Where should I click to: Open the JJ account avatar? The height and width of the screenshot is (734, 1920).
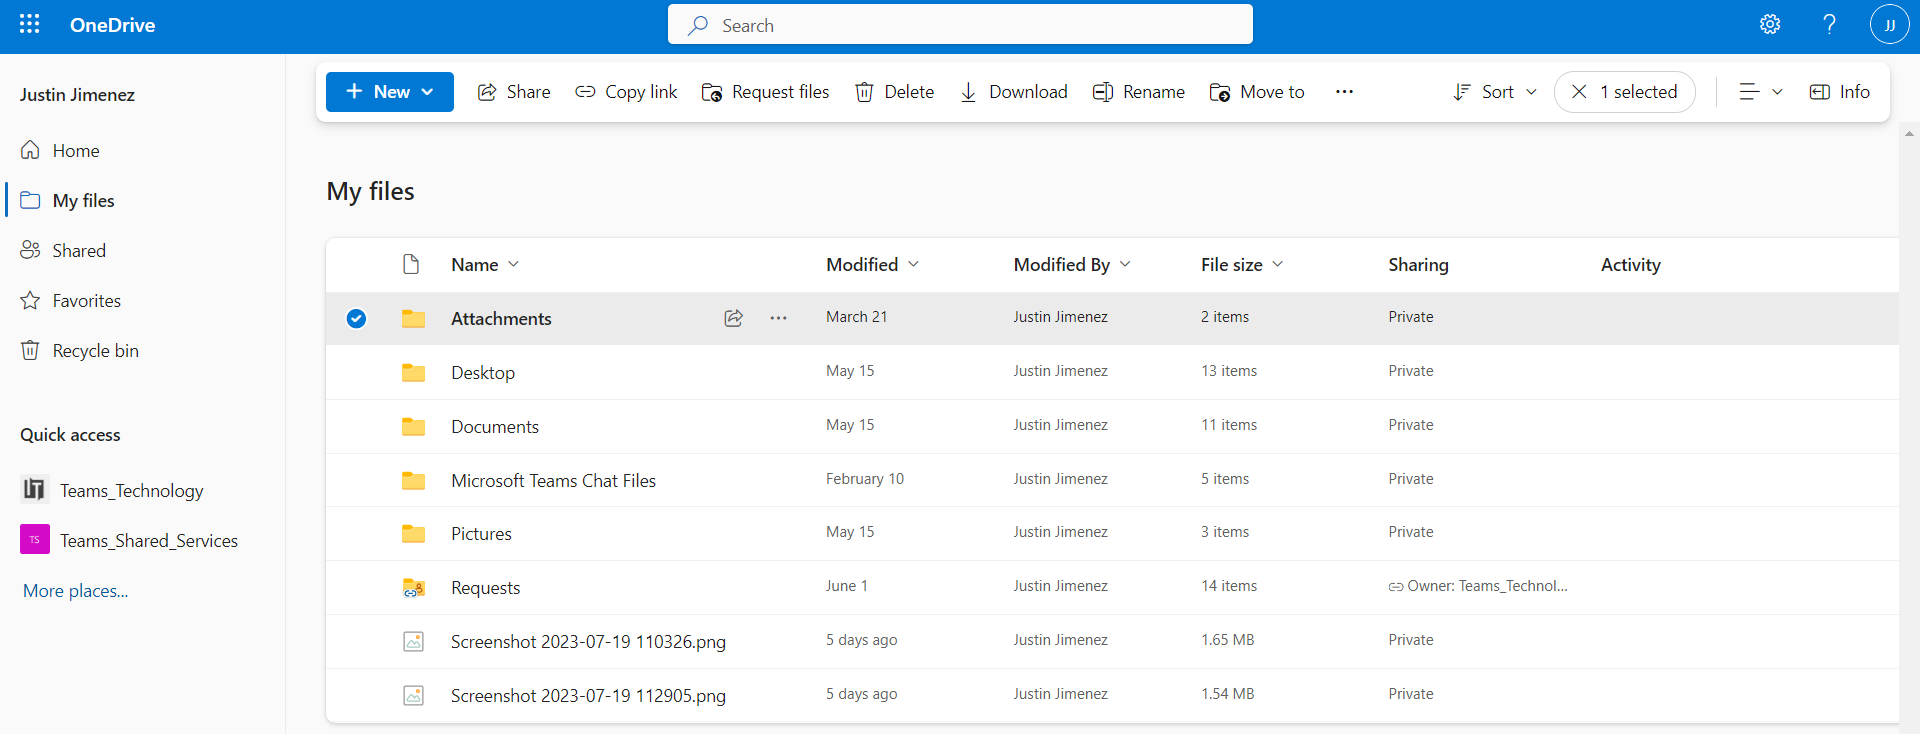[1889, 25]
